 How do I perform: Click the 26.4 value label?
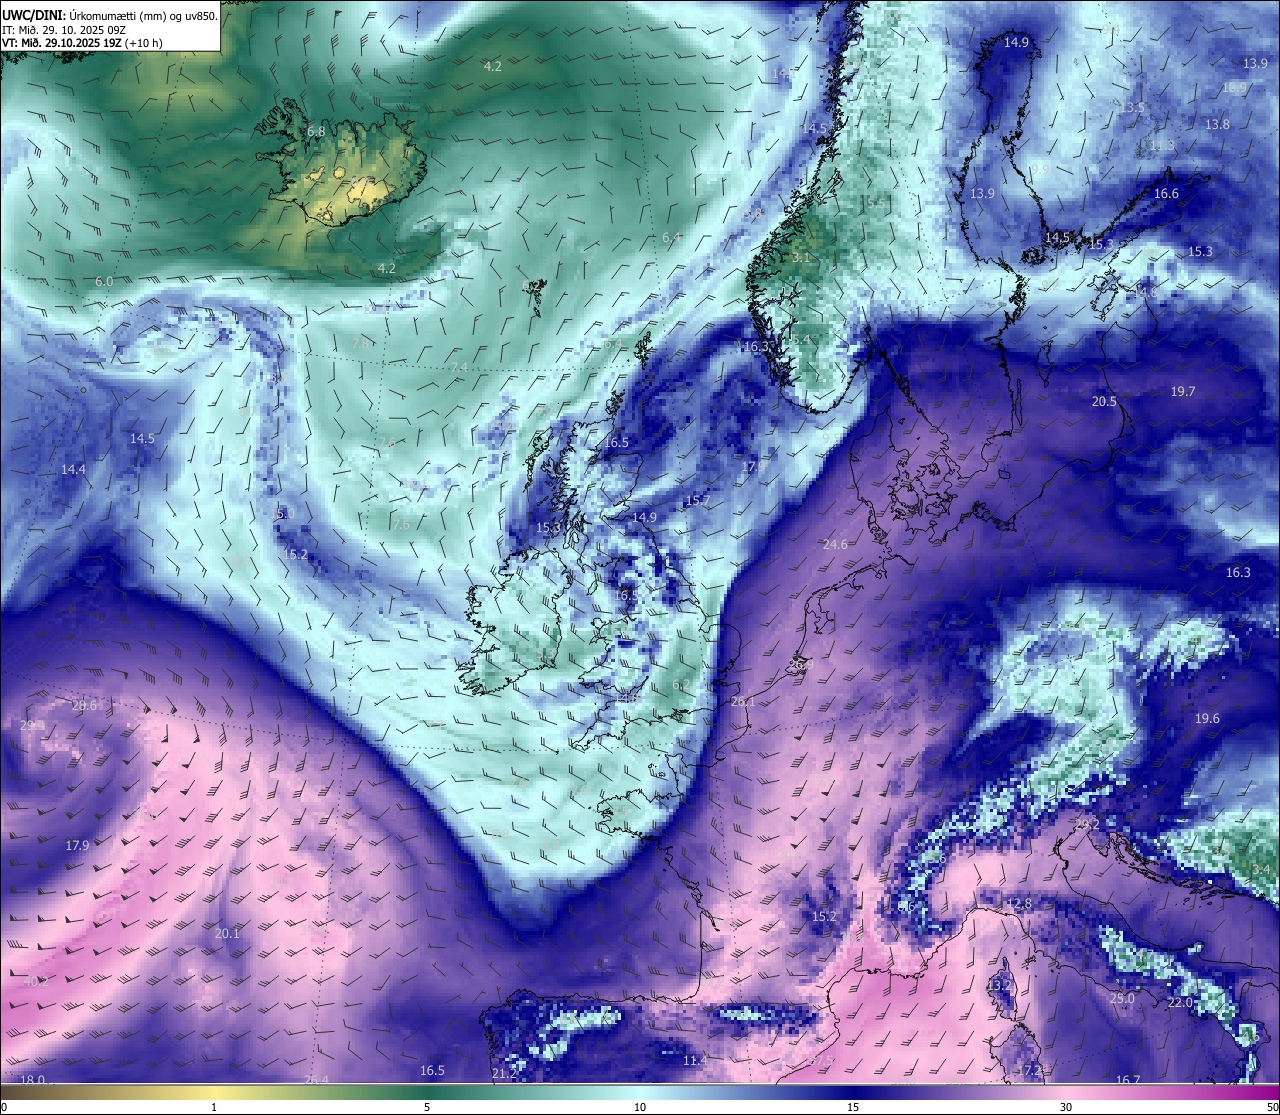(316, 1080)
